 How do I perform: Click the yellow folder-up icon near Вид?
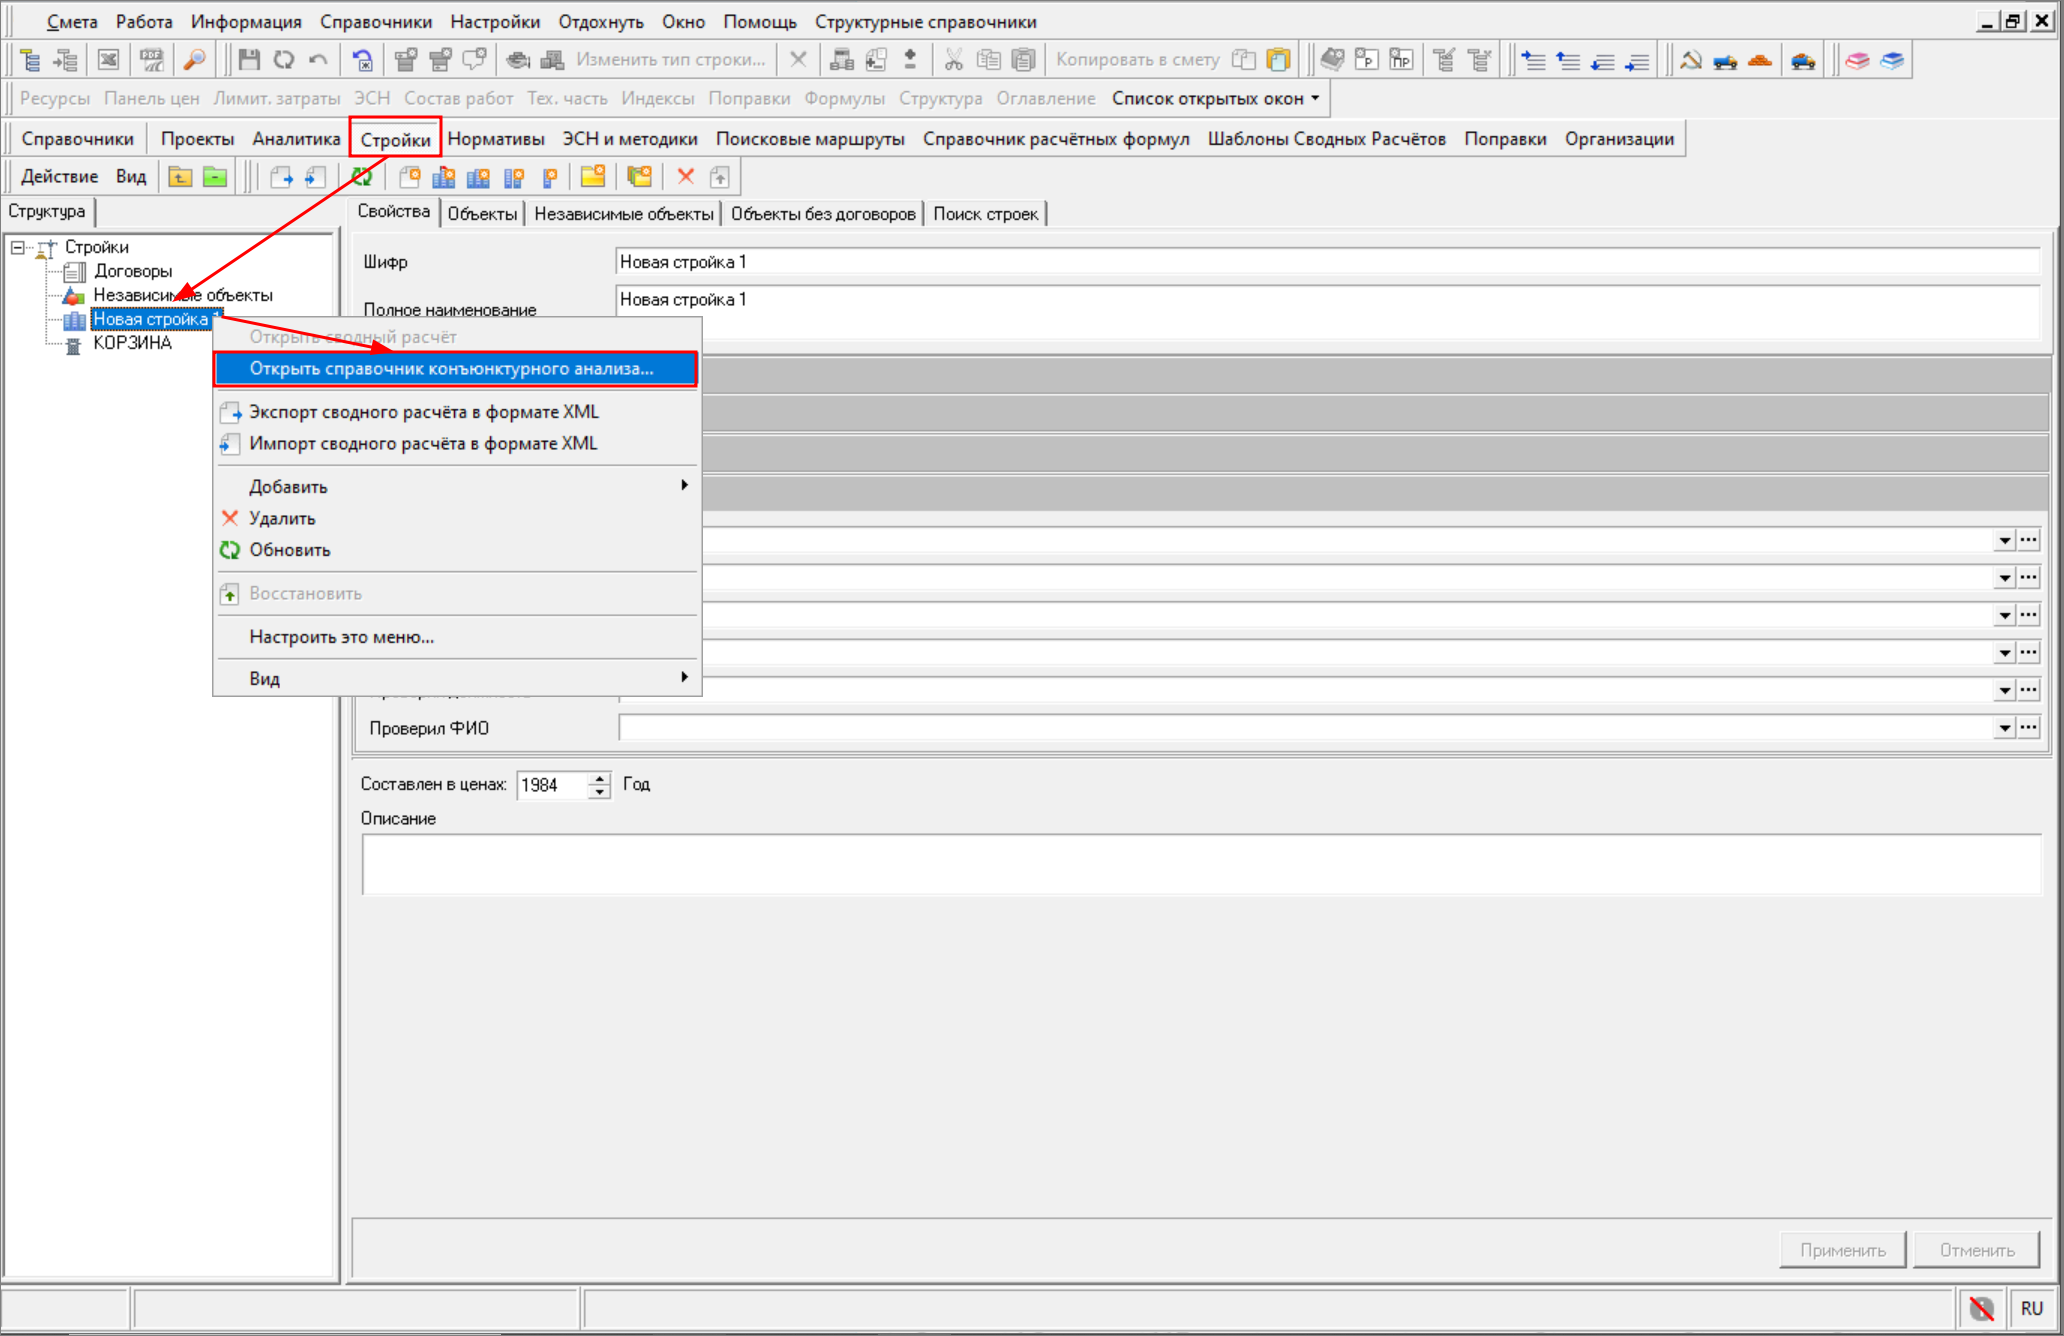tap(180, 178)
